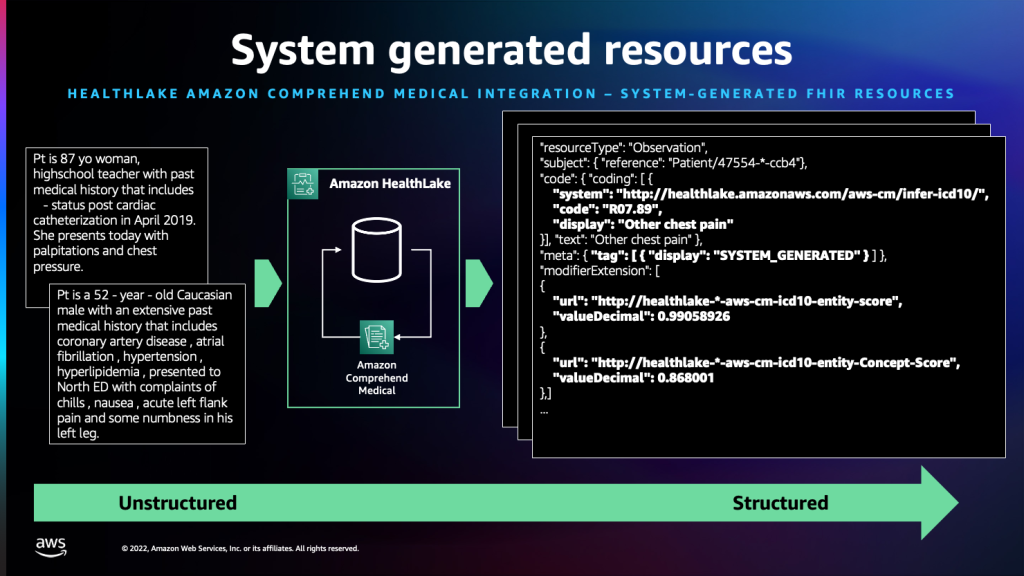
Task: Click the "Amazon HealthLake" label
Action: click(x=390, y=184)
